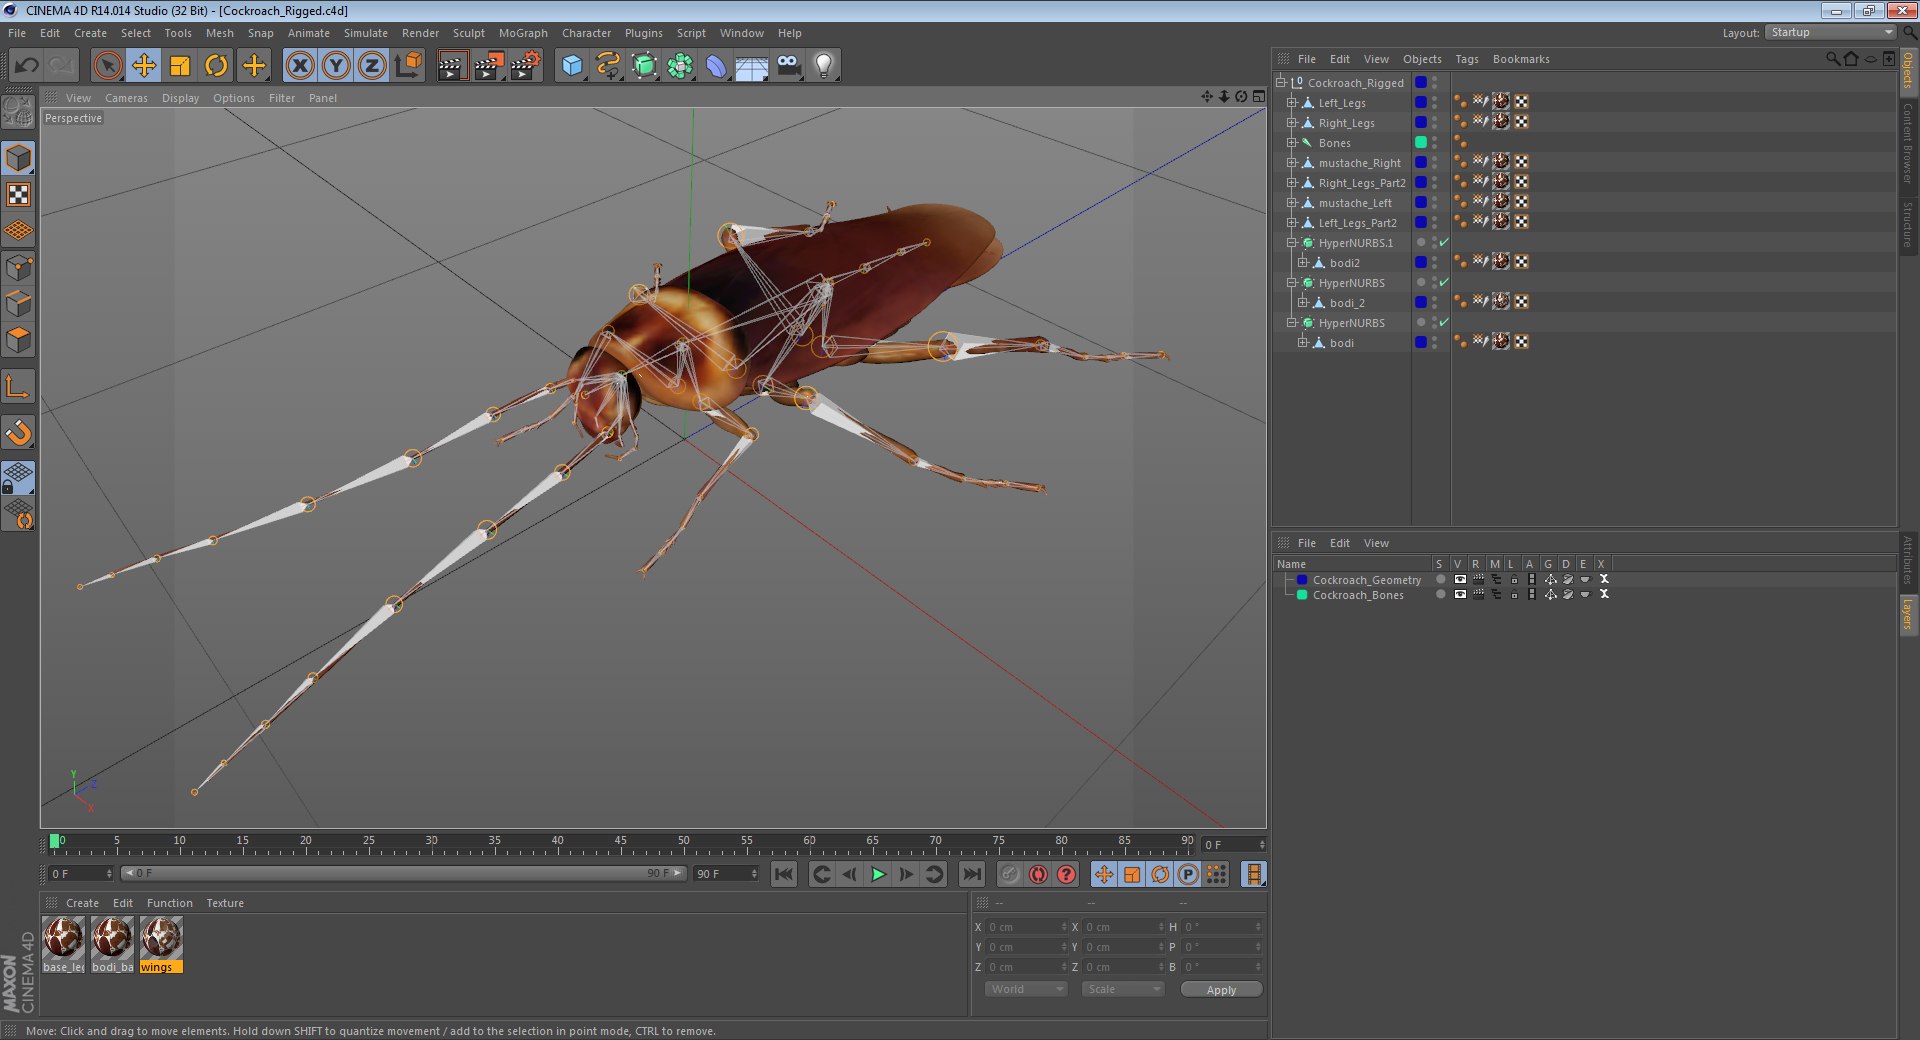The image size is (1920, 1040).
Task: Open Edit Render Settings icon
Action: tap(526, 66)
